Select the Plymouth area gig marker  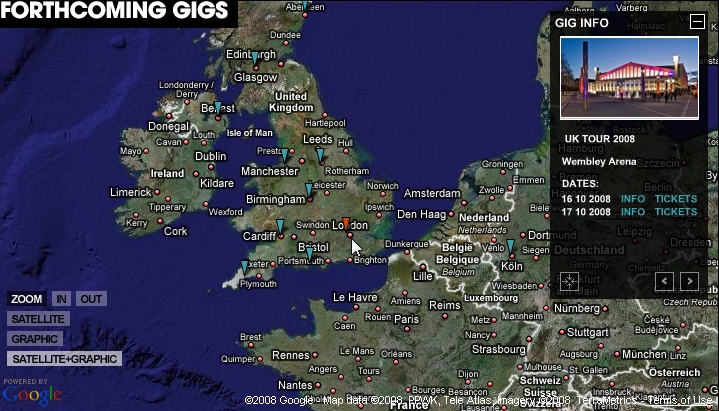[x=244, y=267]
